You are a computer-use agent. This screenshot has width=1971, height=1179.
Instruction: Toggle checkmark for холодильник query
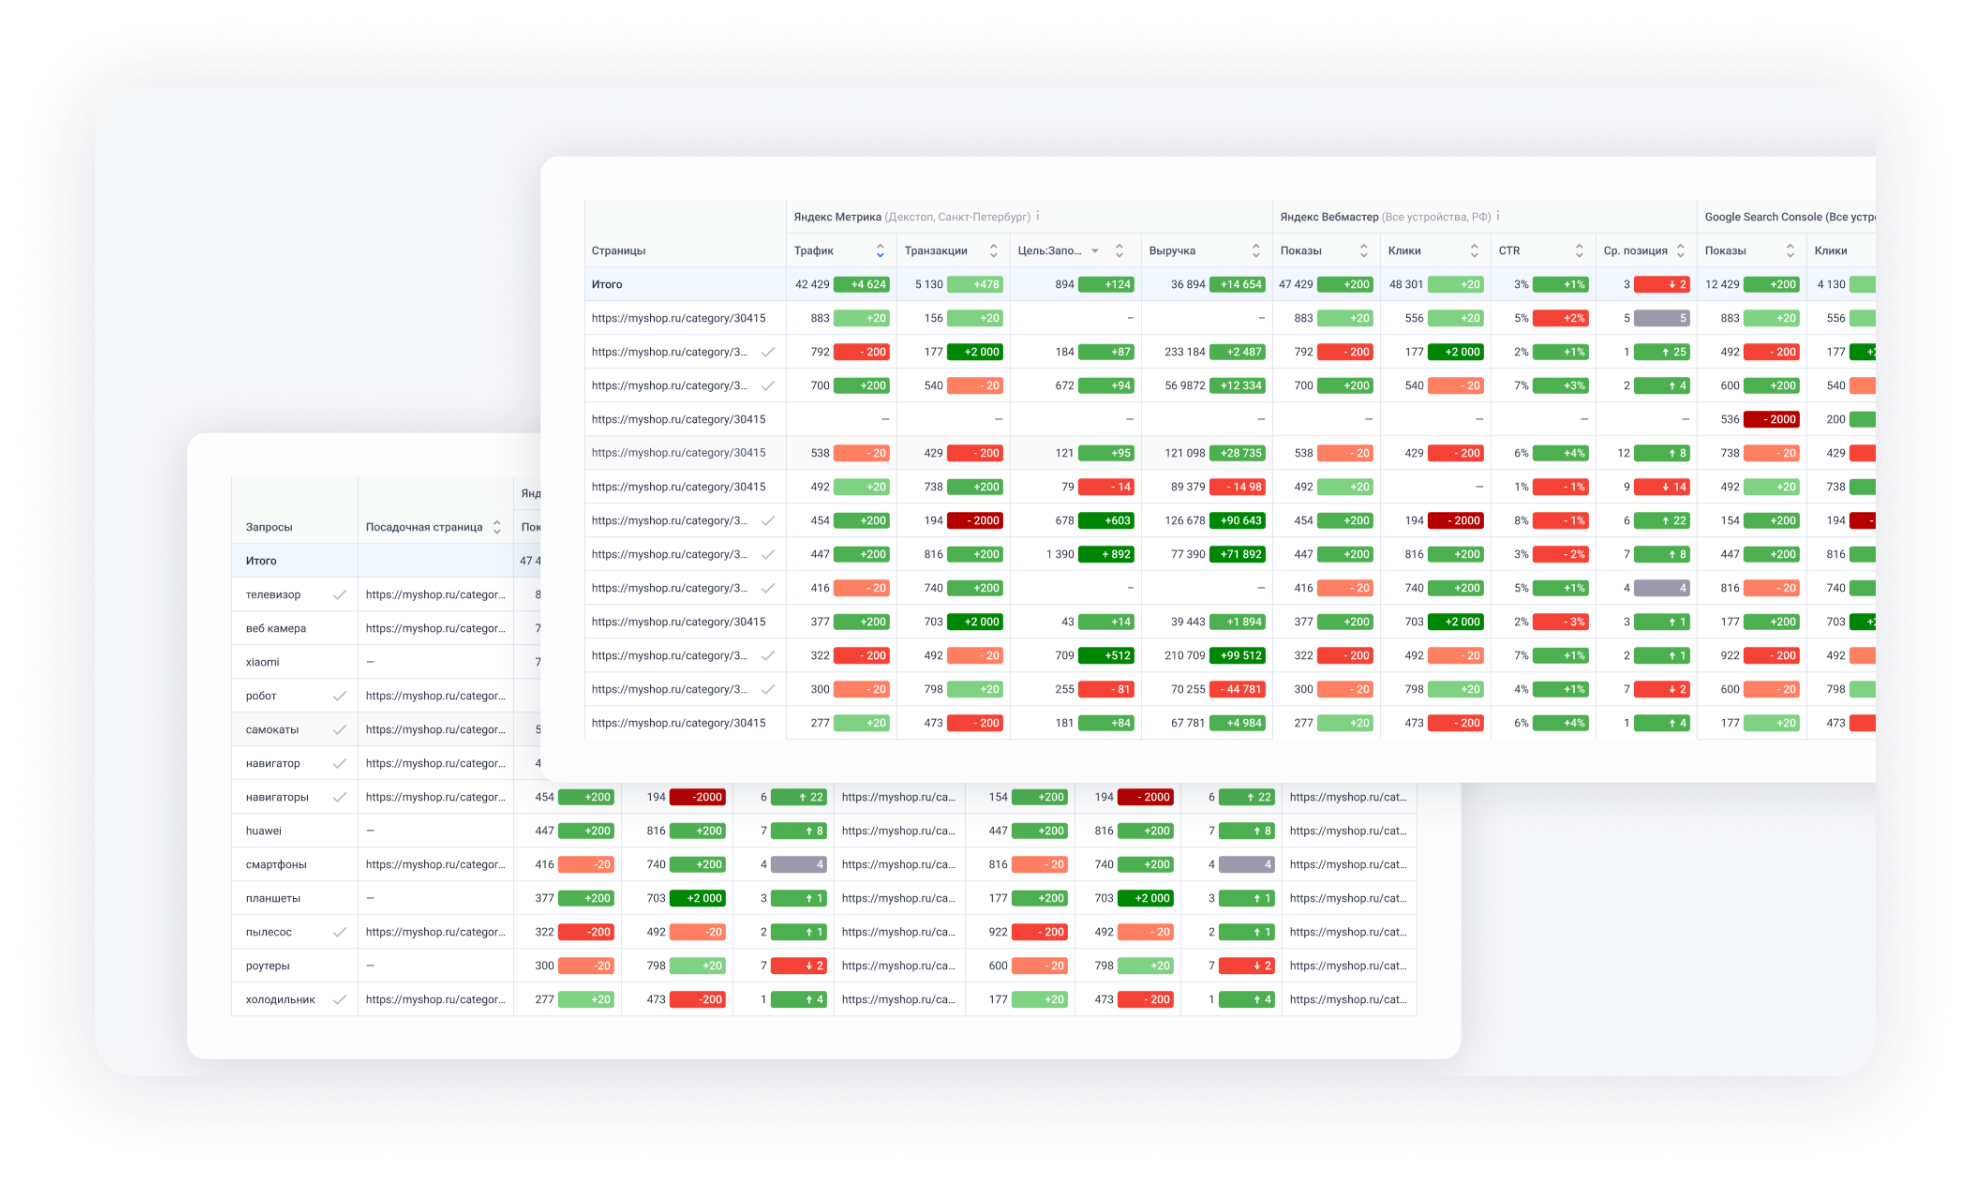coord(340,1000)
